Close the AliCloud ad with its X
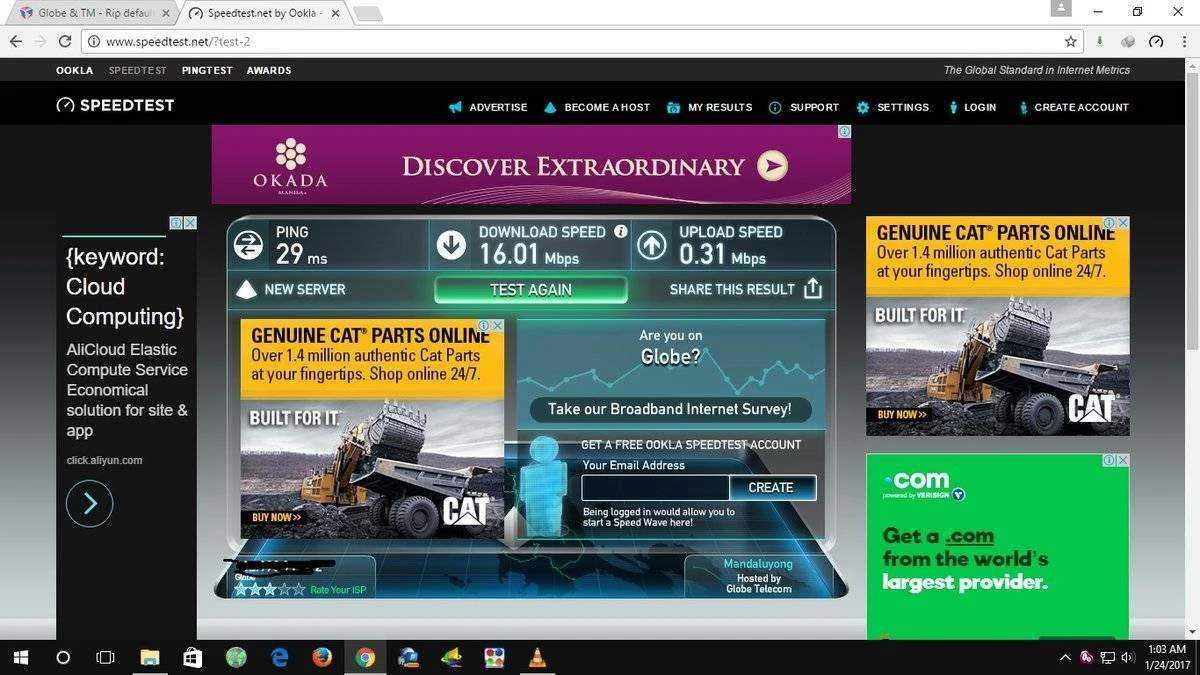1200x675 pixels. pos(190,223)
